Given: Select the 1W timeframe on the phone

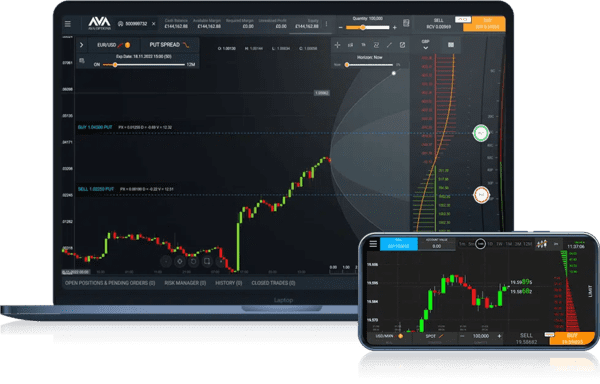Looking at the screenshot, I should tap(499, 244).
